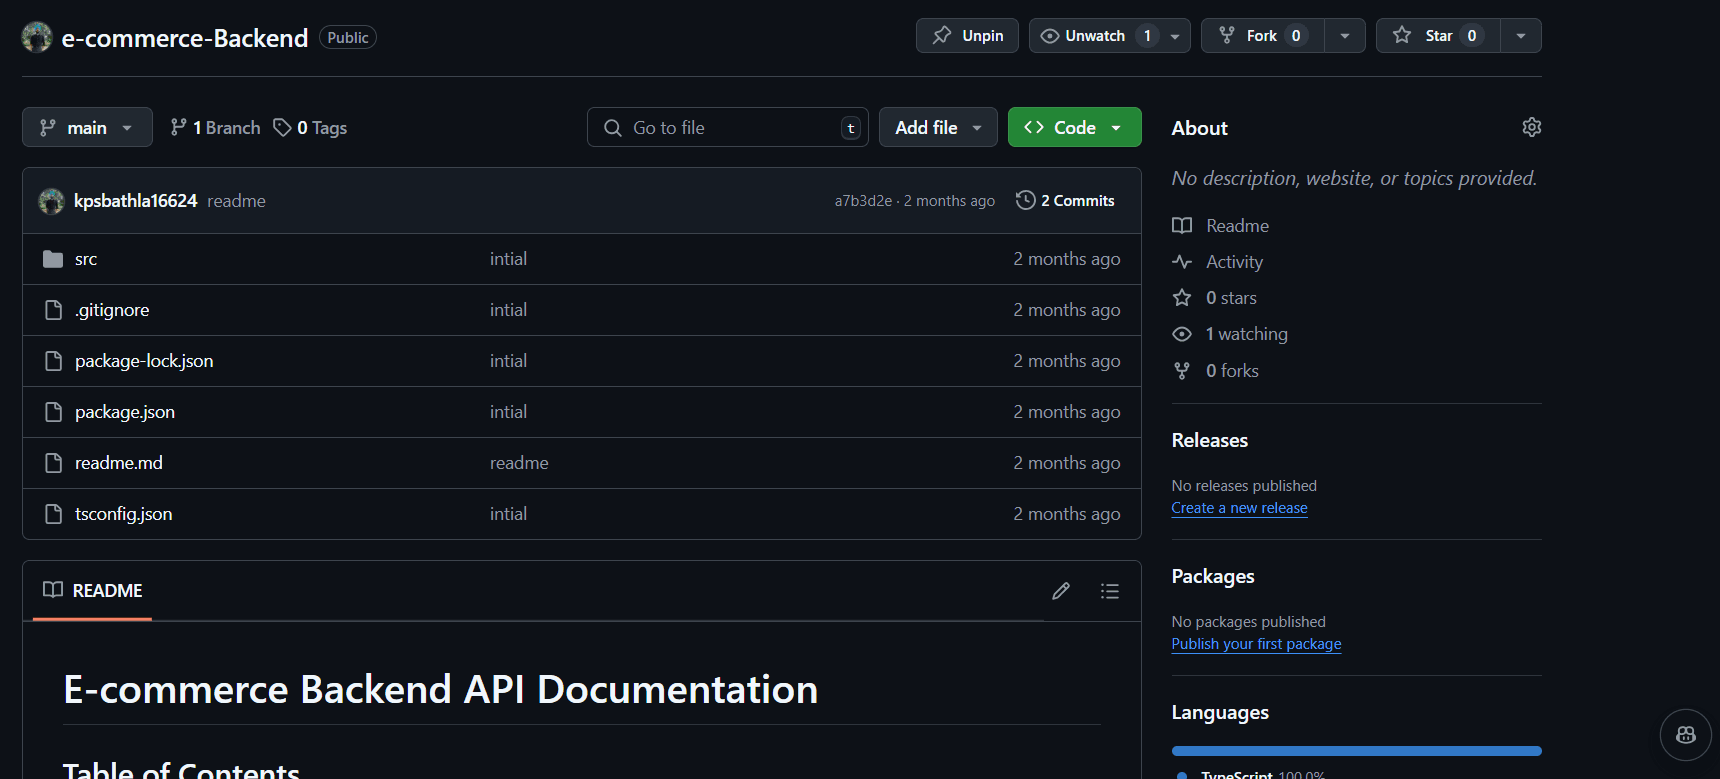Open the repository owner avatar beside e-commerce-Backend

pos(37,37)
